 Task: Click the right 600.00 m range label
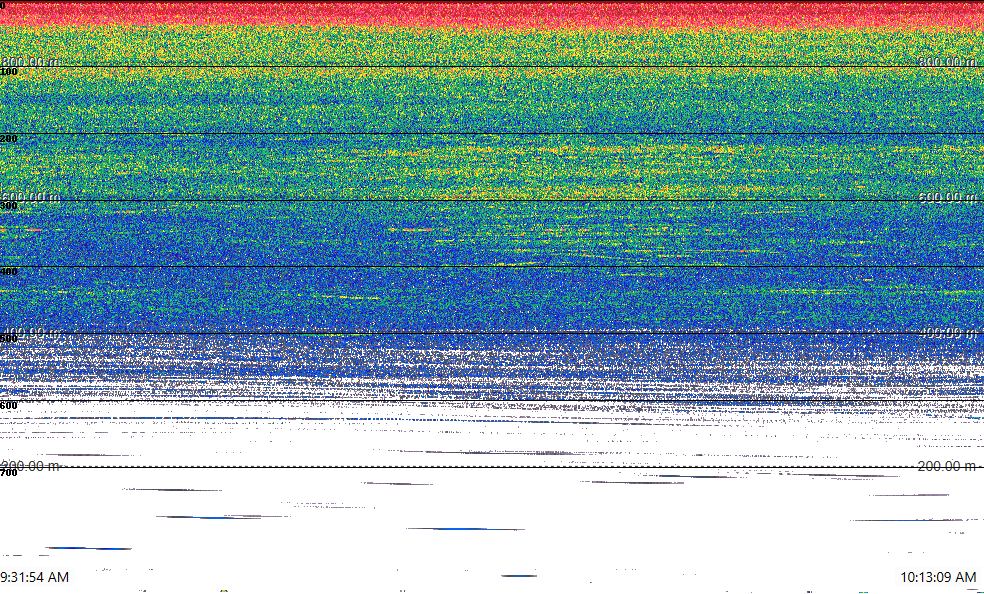pyautogui.click(x=948, y=197)
